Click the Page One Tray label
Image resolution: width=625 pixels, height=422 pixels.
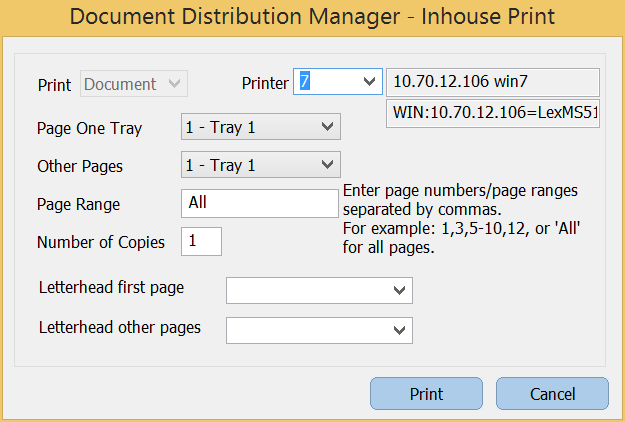point(89,128)
